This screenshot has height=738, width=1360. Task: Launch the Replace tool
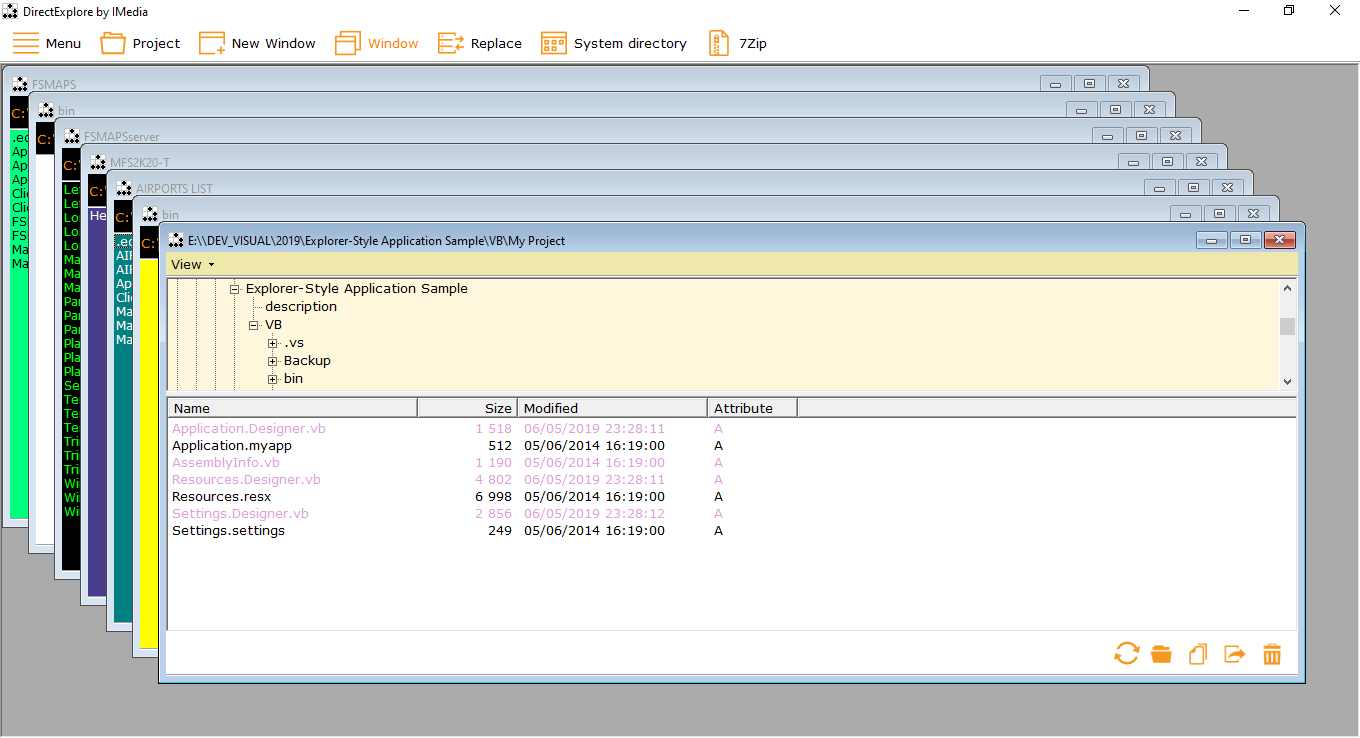point(480,43)
